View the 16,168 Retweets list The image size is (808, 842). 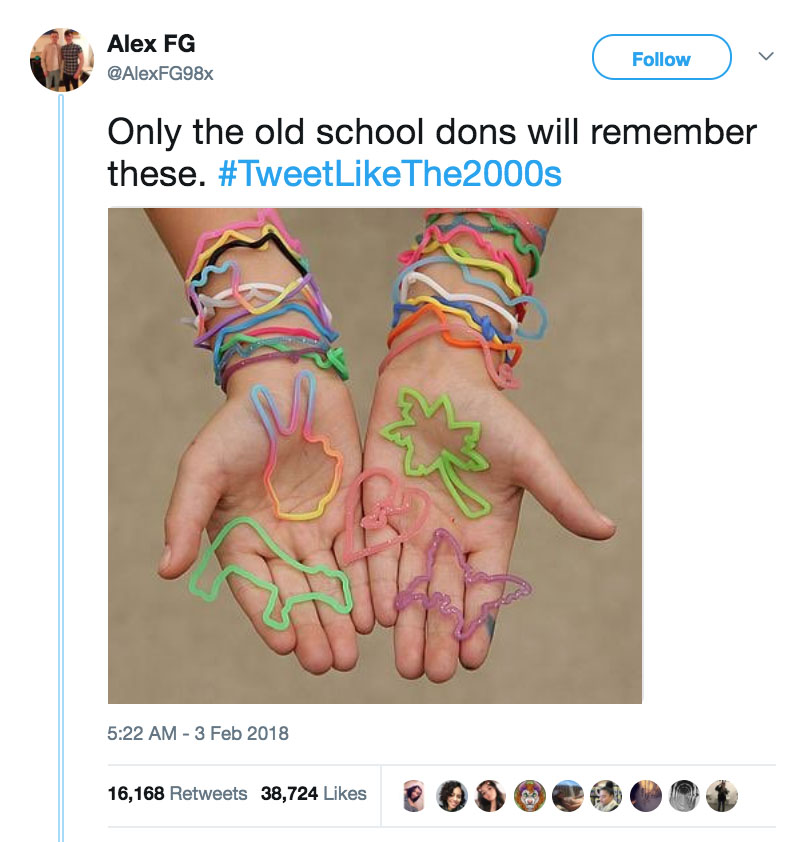coord(177,793)
